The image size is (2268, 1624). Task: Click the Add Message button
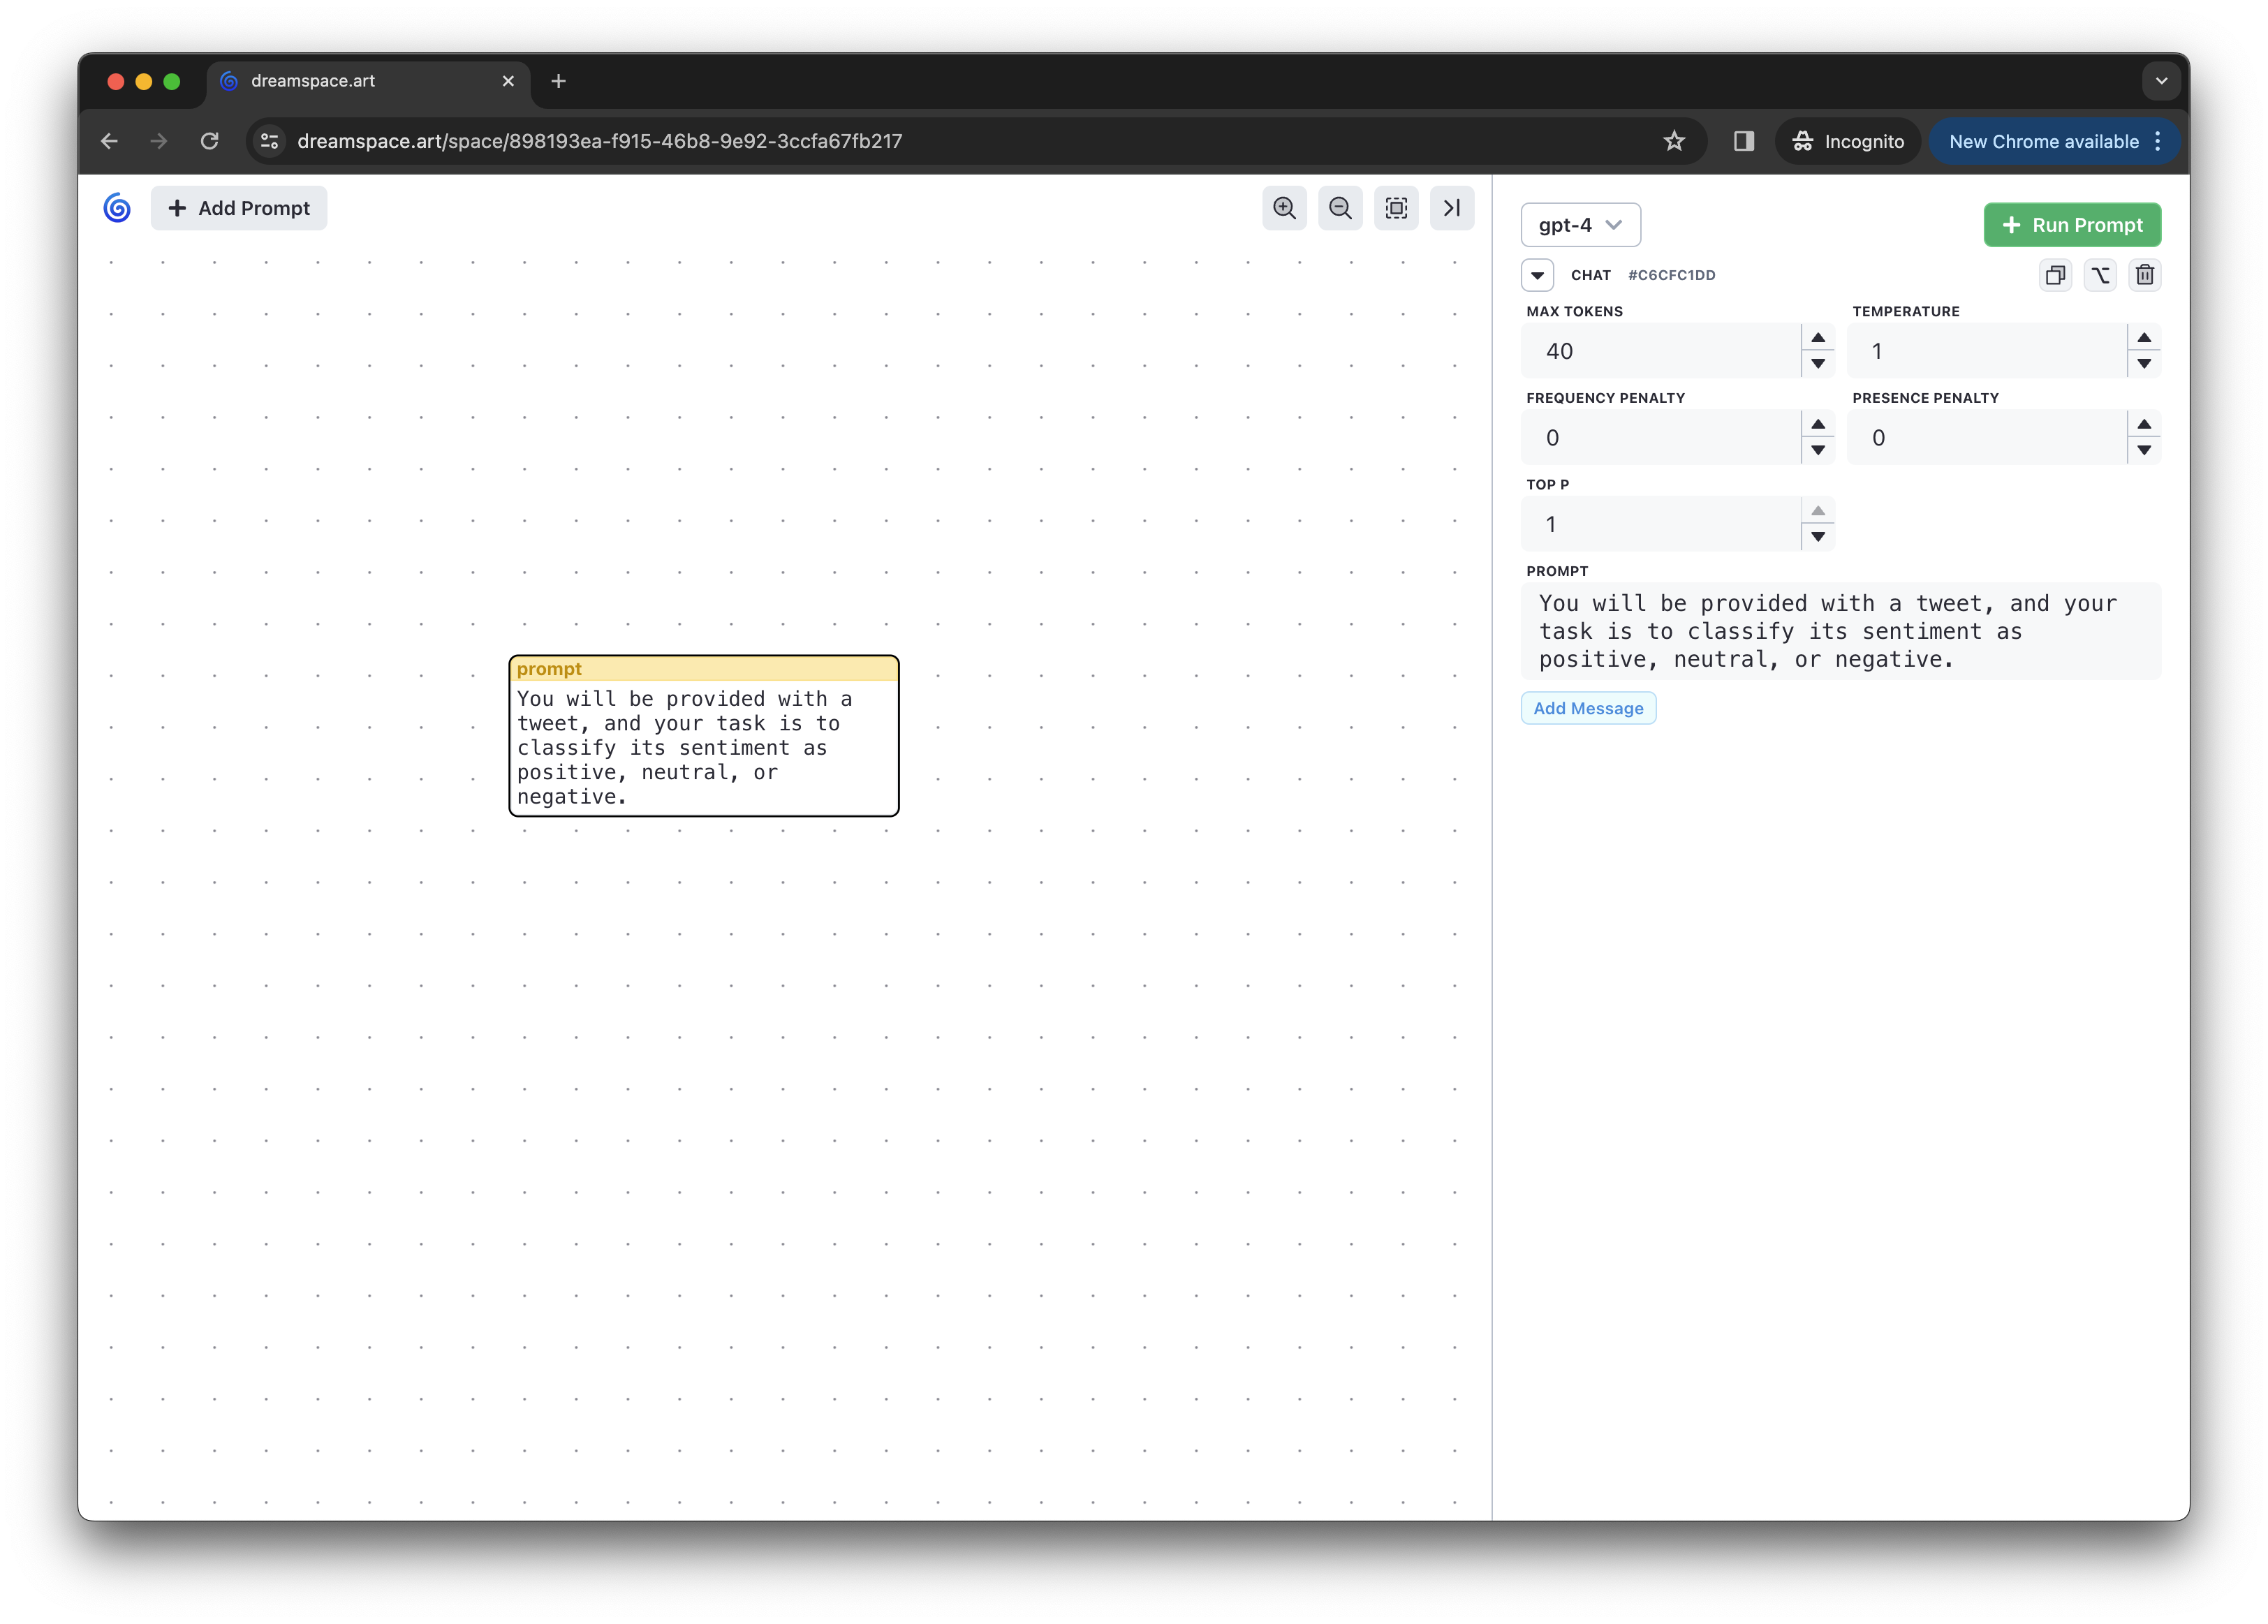pyautogui.click(x=1588, y=708)
